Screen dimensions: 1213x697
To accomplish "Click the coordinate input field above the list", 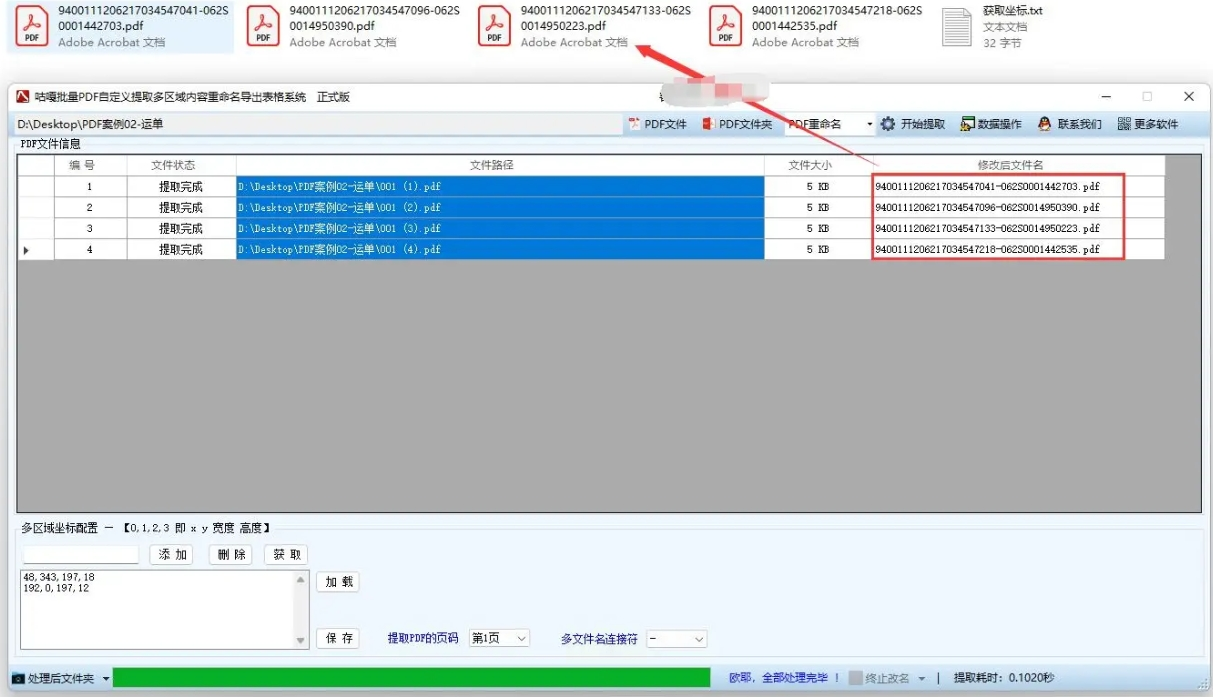I will [x=81, y=555].
